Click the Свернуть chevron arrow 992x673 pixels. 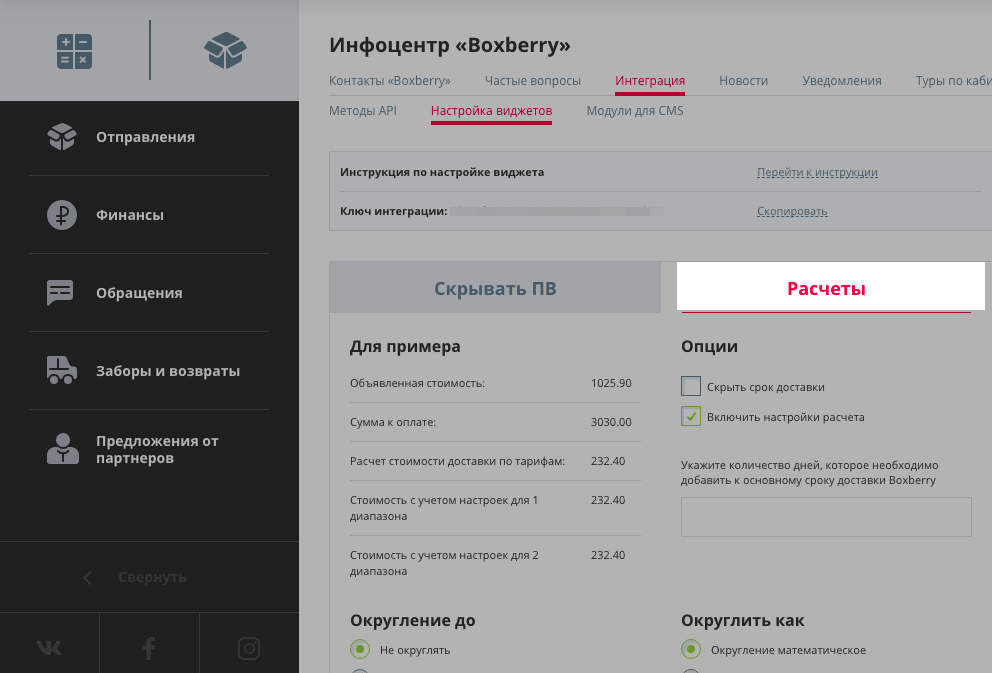tap(87, 577)
